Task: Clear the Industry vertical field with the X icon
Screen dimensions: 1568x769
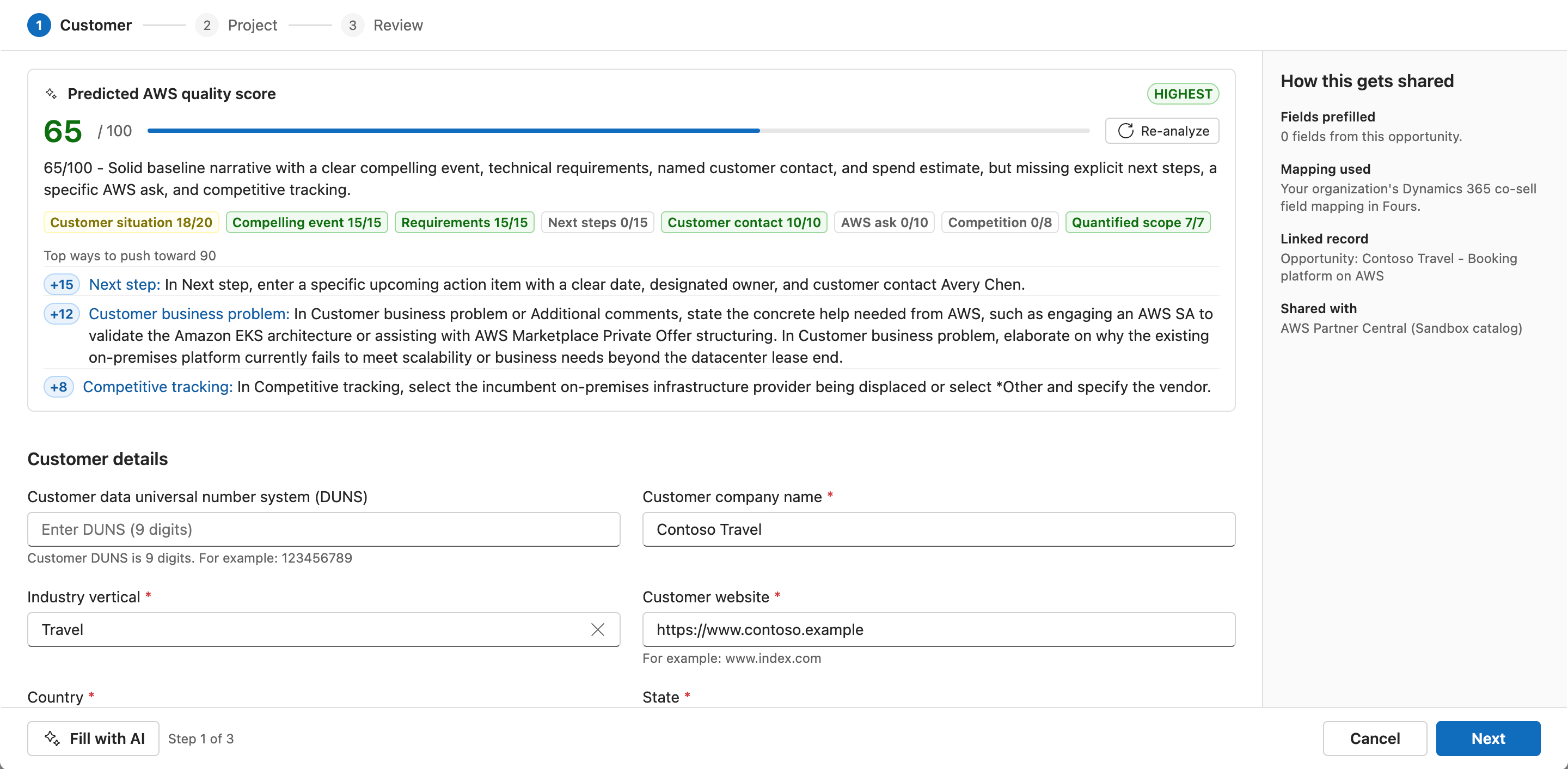Action: [x=598, y=630]
